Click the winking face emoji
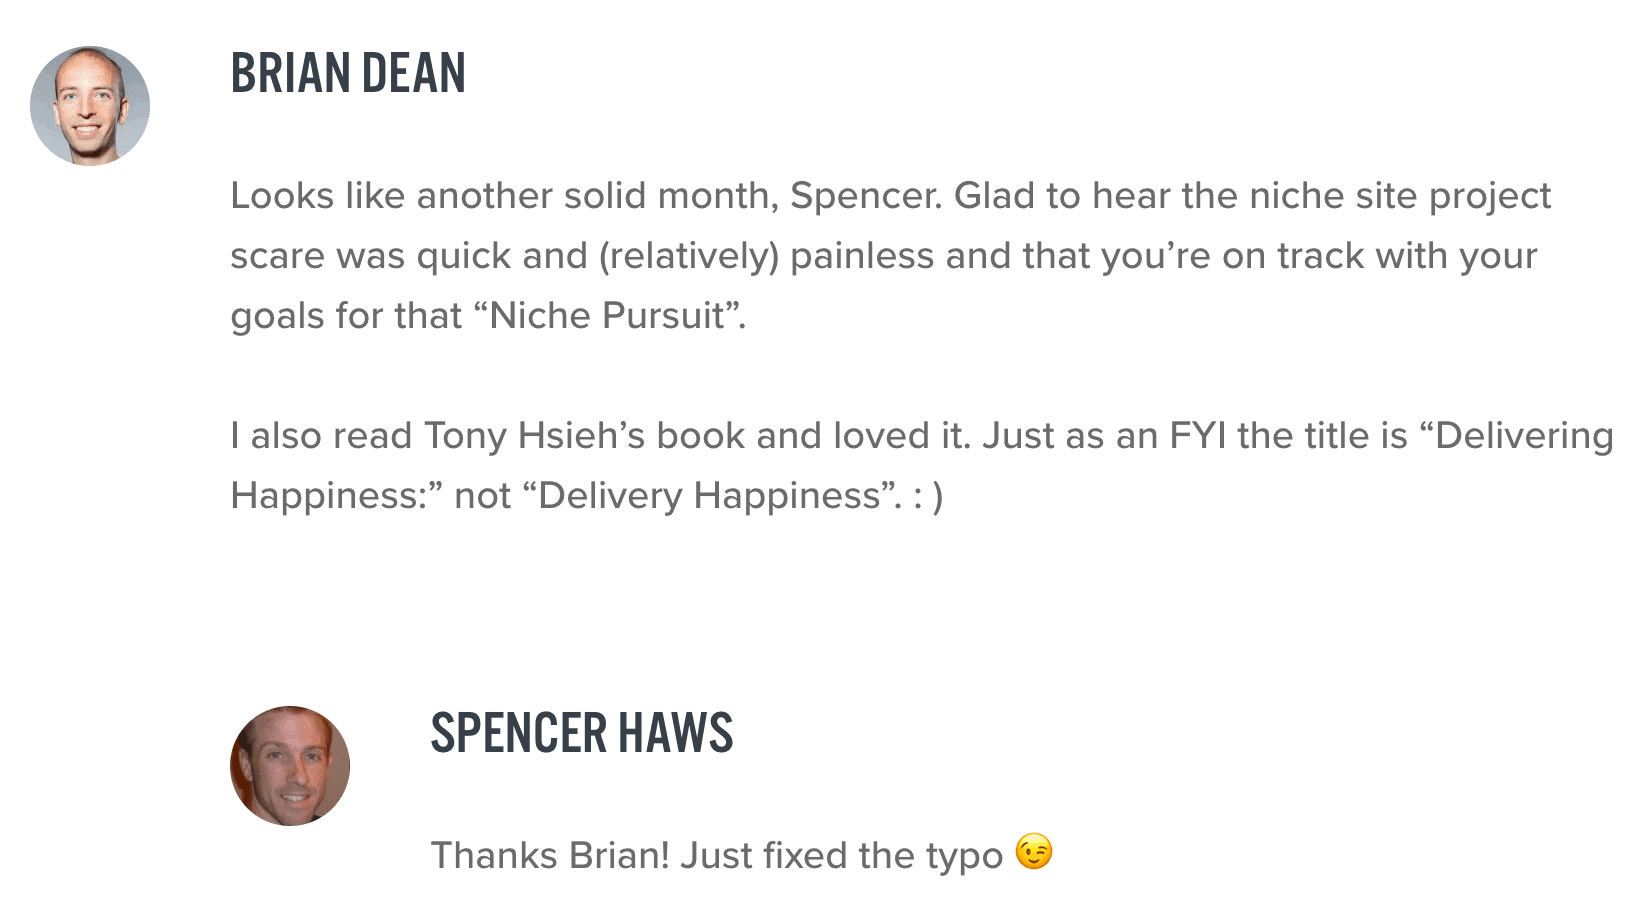Image resolution: width=1652 pixels, height=912 pixels. pos(1034,852)
